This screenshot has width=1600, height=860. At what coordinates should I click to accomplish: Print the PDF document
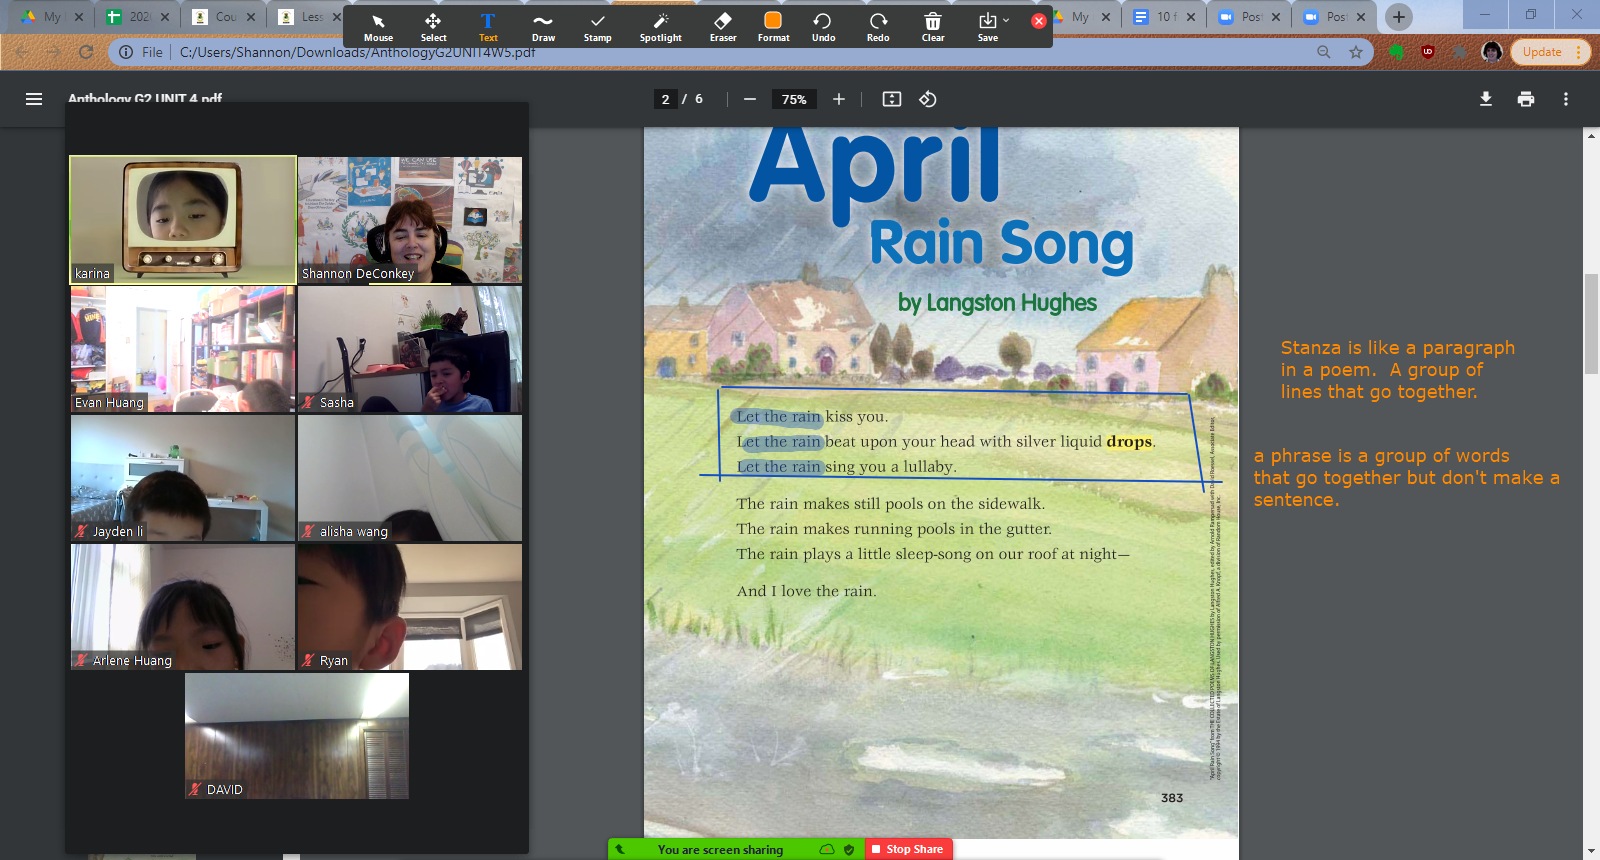point(1526,99)
